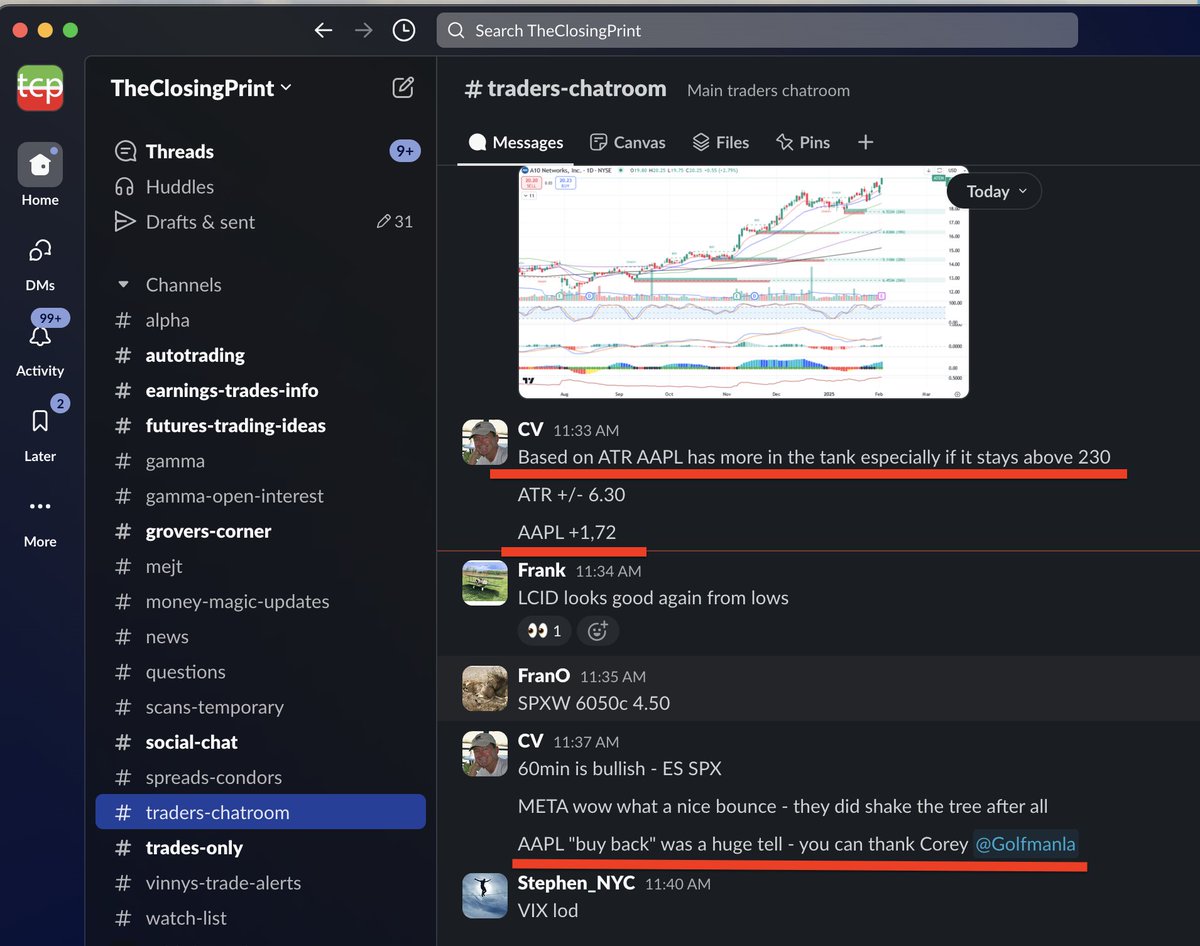This screenshot has height=946, width=1200.
Task: Open the social-chat channel
Action: pos(260,742)
